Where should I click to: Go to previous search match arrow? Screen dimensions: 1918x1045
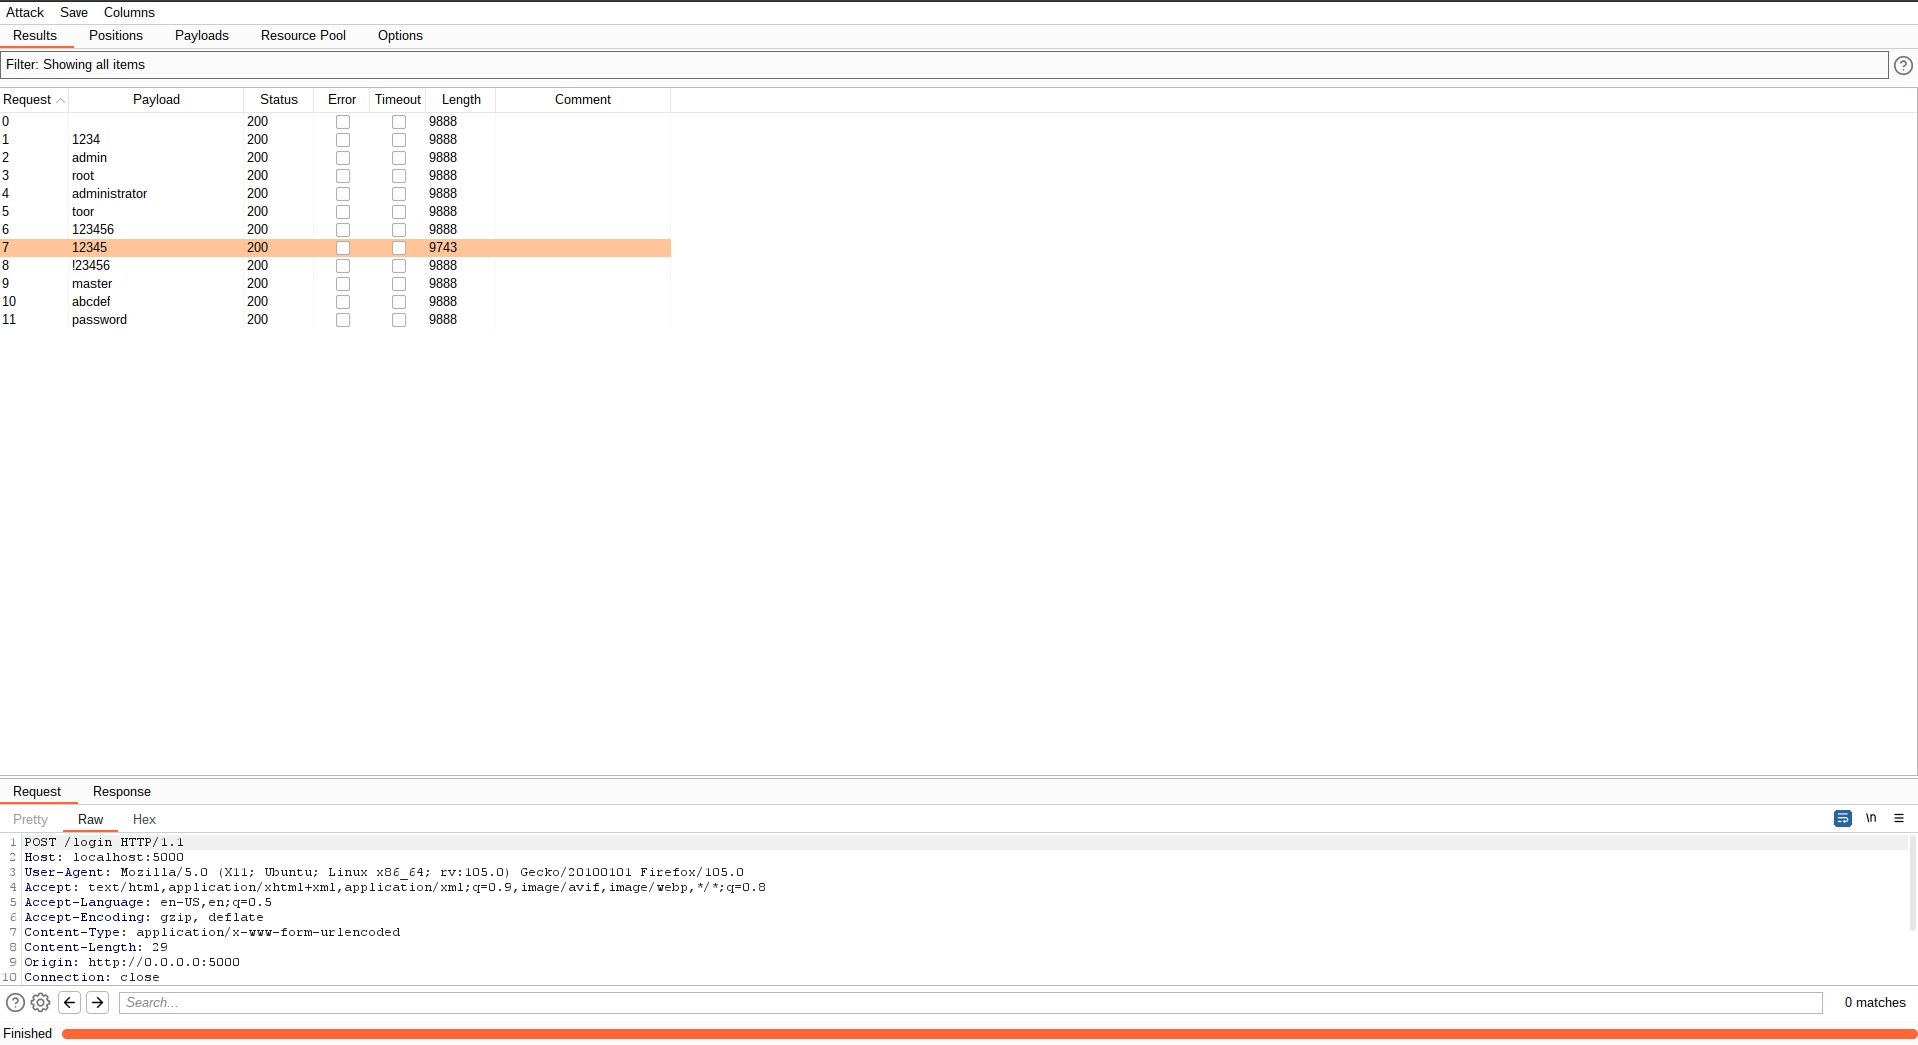70,1002
